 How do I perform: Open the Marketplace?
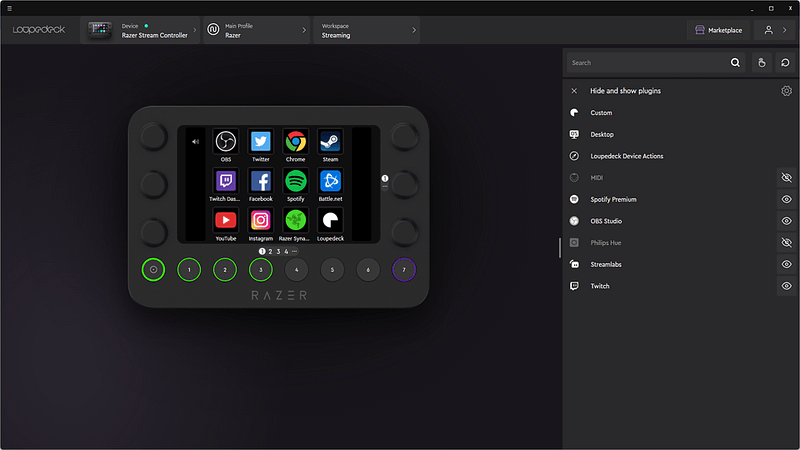pyautogui.click(x=718, y=30)
